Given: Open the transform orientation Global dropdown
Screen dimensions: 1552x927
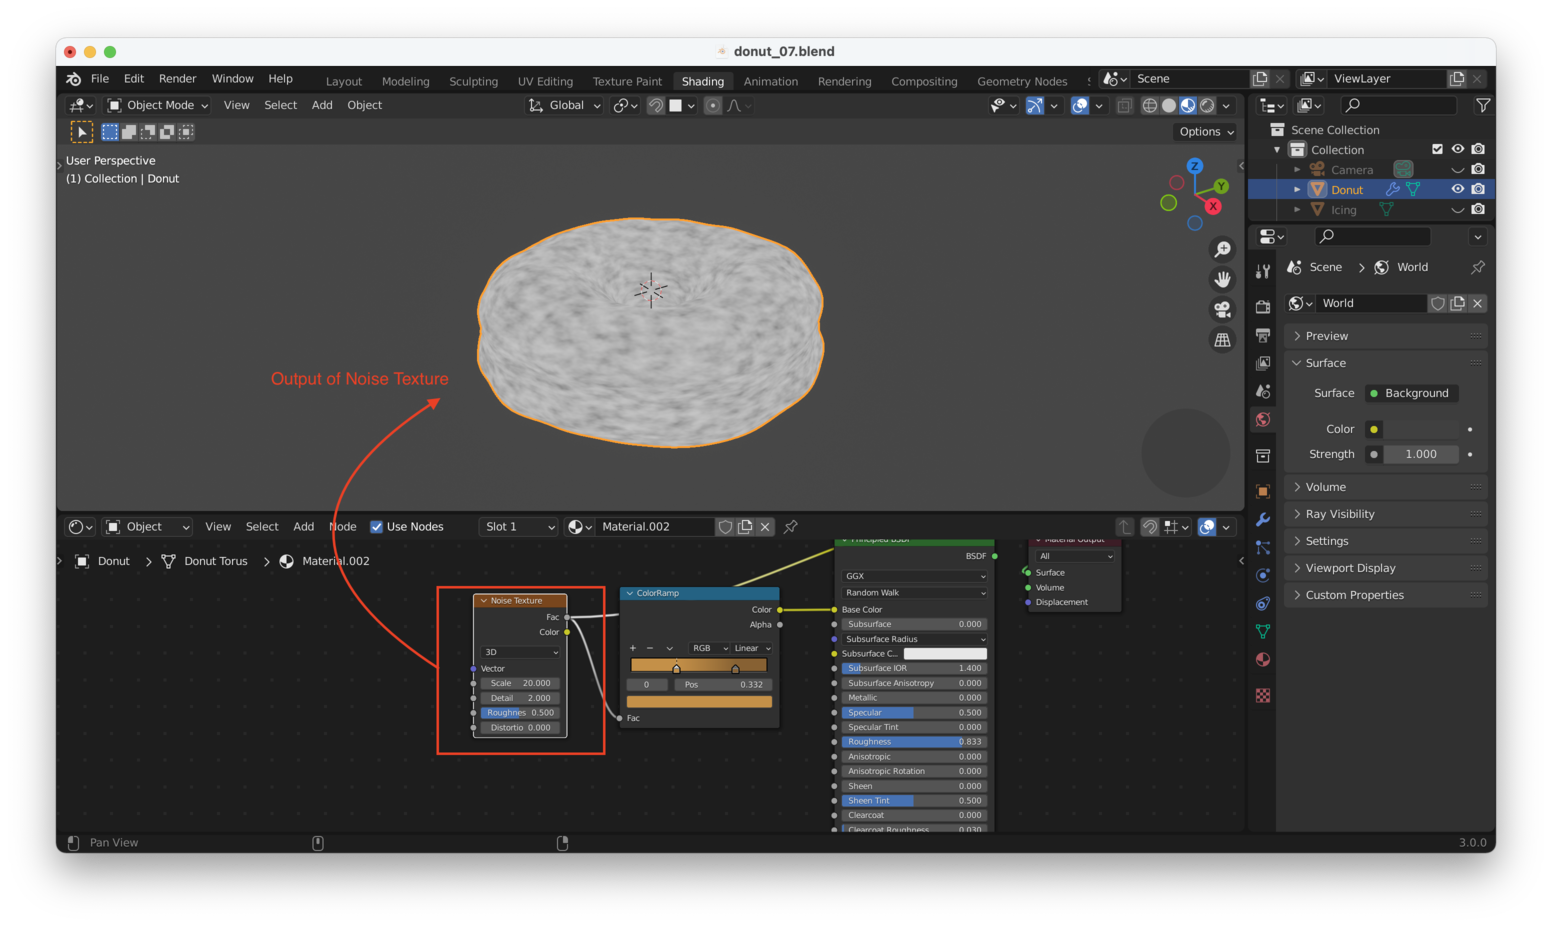Looking at the screenshot, I should click(x=563, y=105).
